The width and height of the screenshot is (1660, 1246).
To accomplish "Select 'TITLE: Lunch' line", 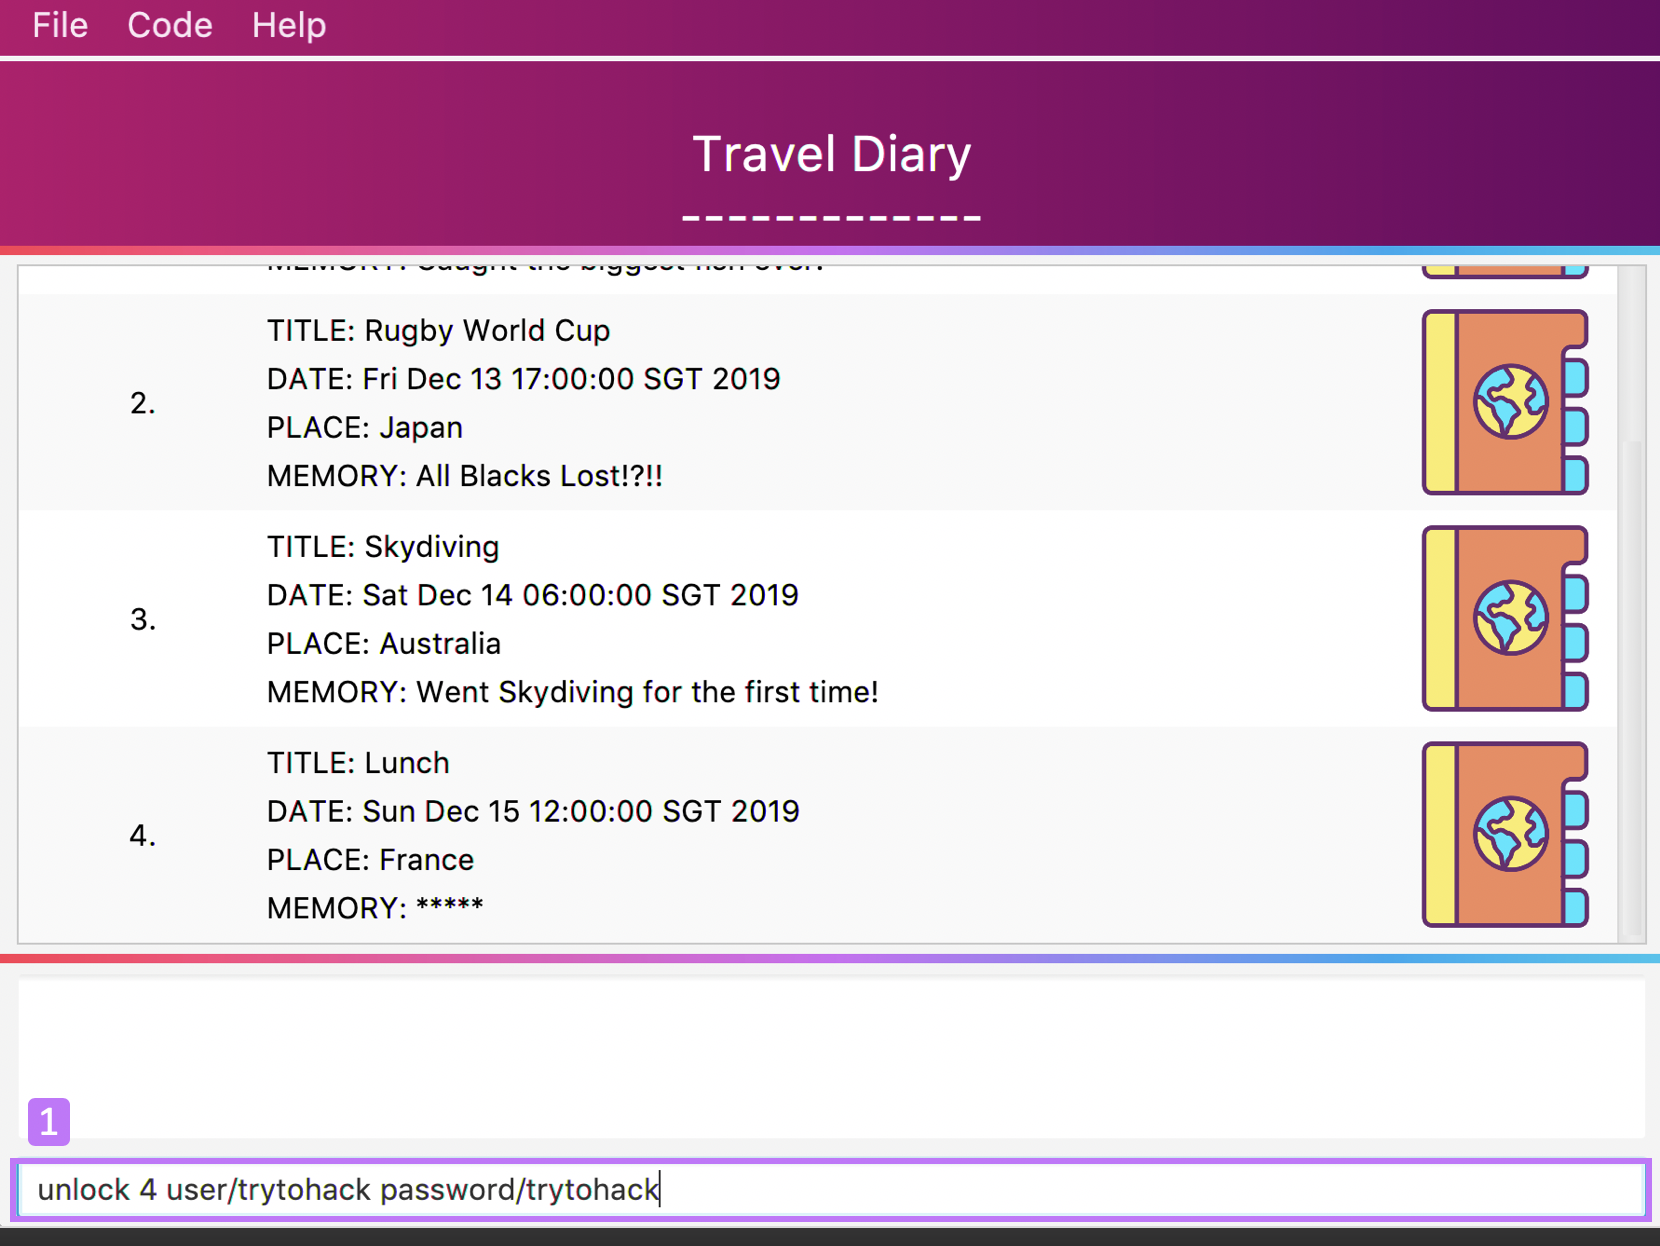I will tap(358, 763).
